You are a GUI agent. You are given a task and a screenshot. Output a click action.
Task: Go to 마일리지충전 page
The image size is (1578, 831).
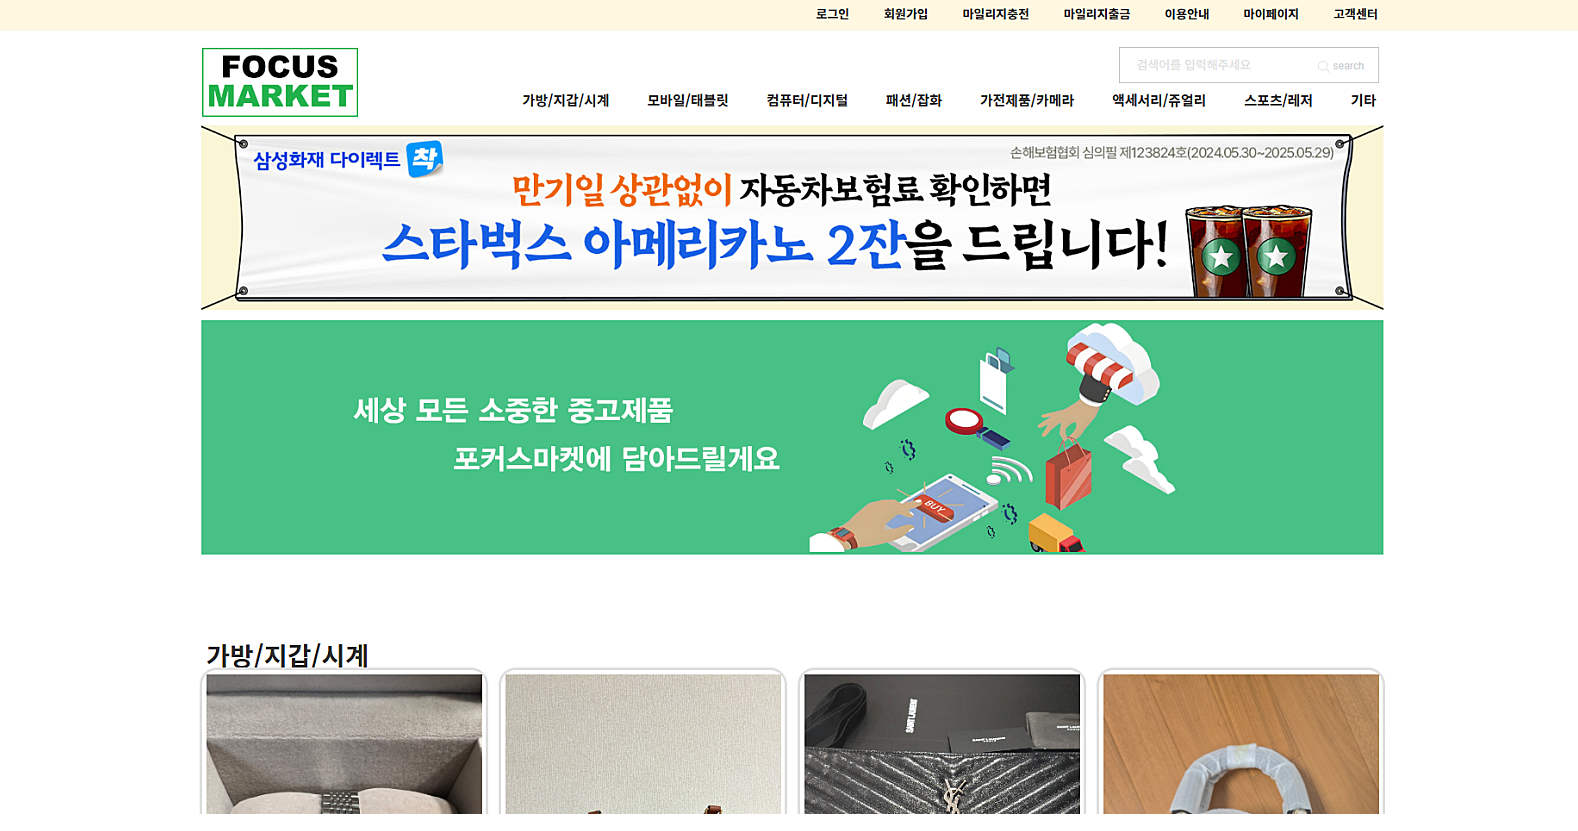click(996, 14)
